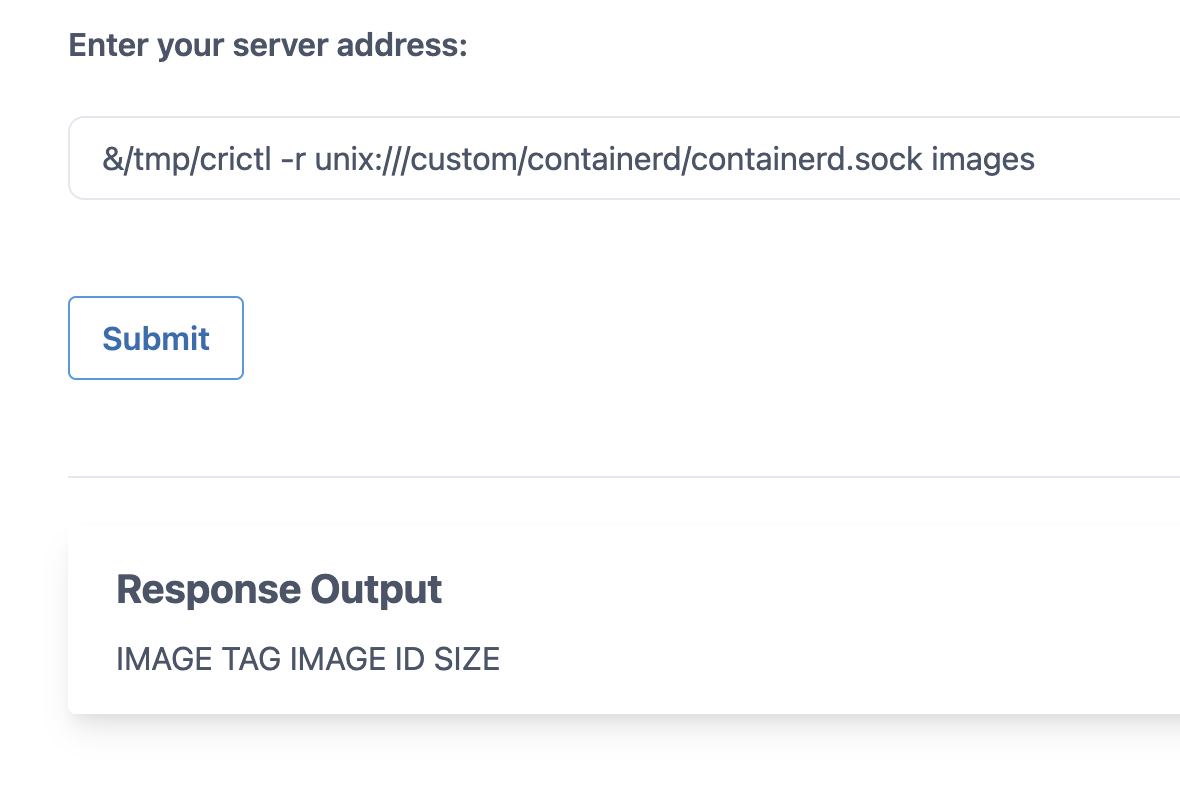Click the 'IMAGE TAG IMAGE ID SIZE' output text

click(308, 659)
